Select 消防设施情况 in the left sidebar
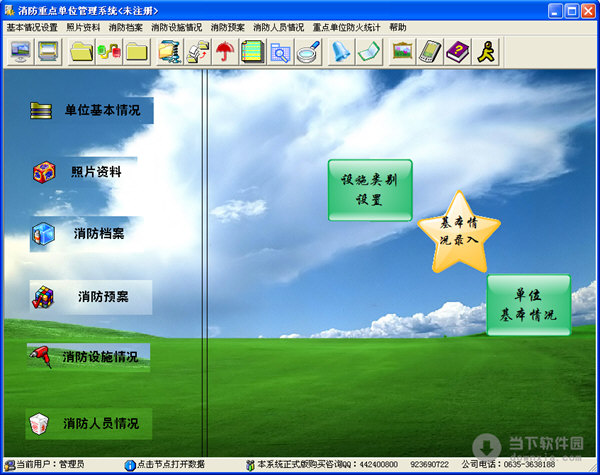The width and height of the screenshot is (600, 475). click(x=89, y=357)
